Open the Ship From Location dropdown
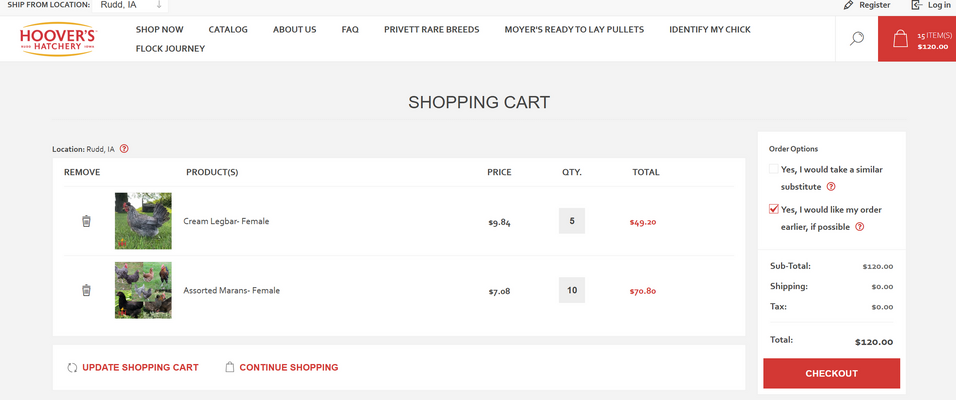Screen dimensions: 956x400 coord(130,5)
